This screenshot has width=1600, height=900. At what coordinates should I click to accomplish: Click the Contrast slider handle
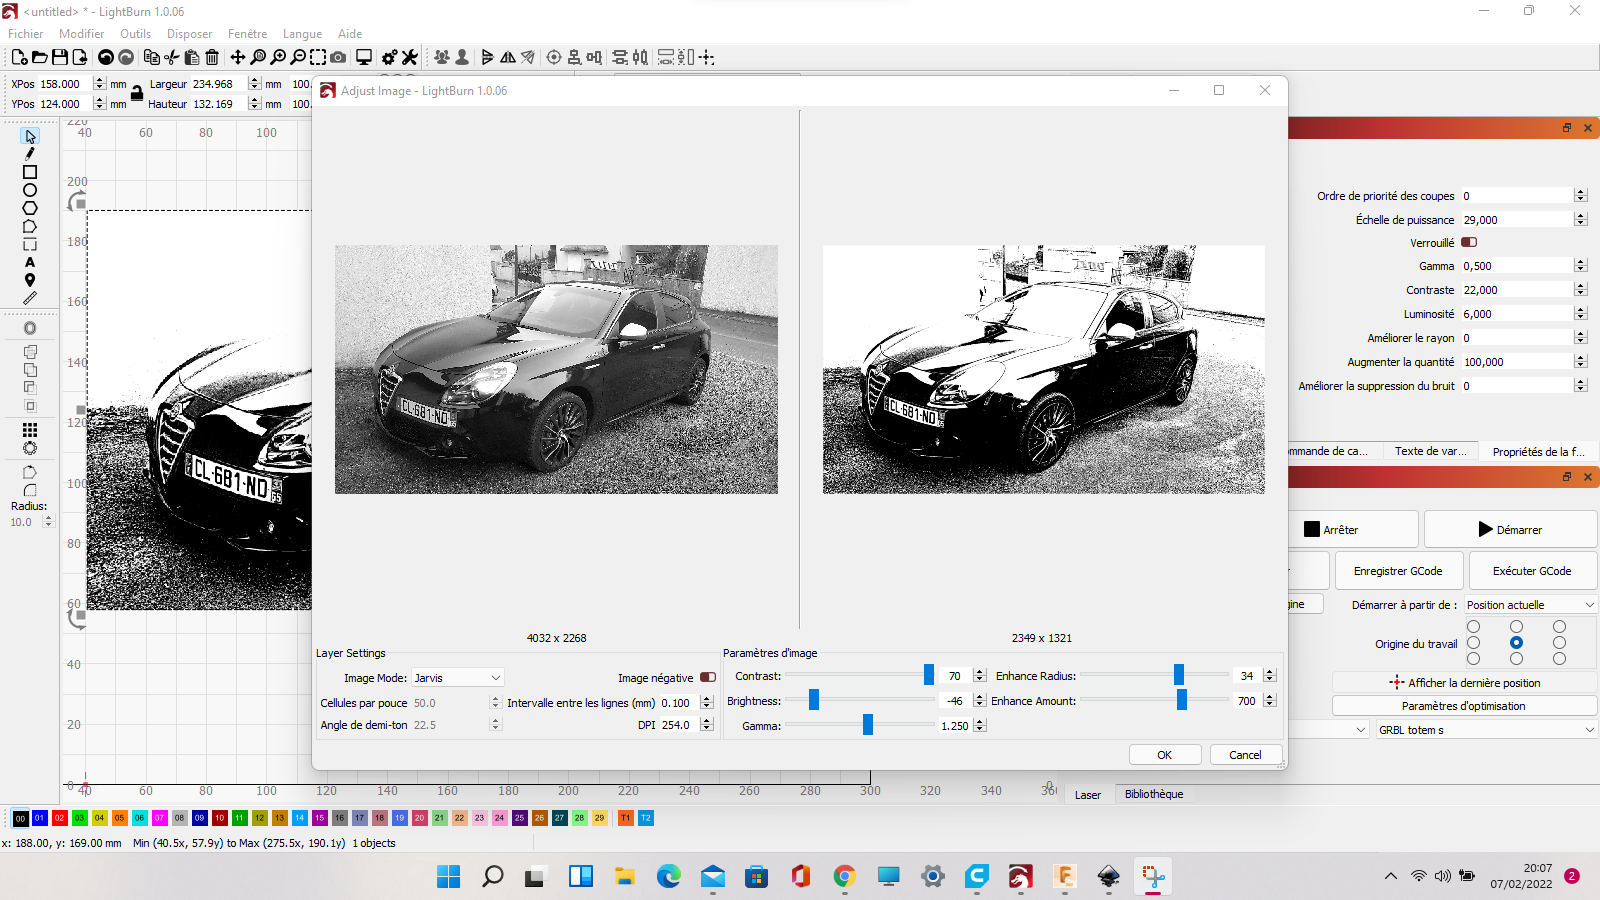929,675
